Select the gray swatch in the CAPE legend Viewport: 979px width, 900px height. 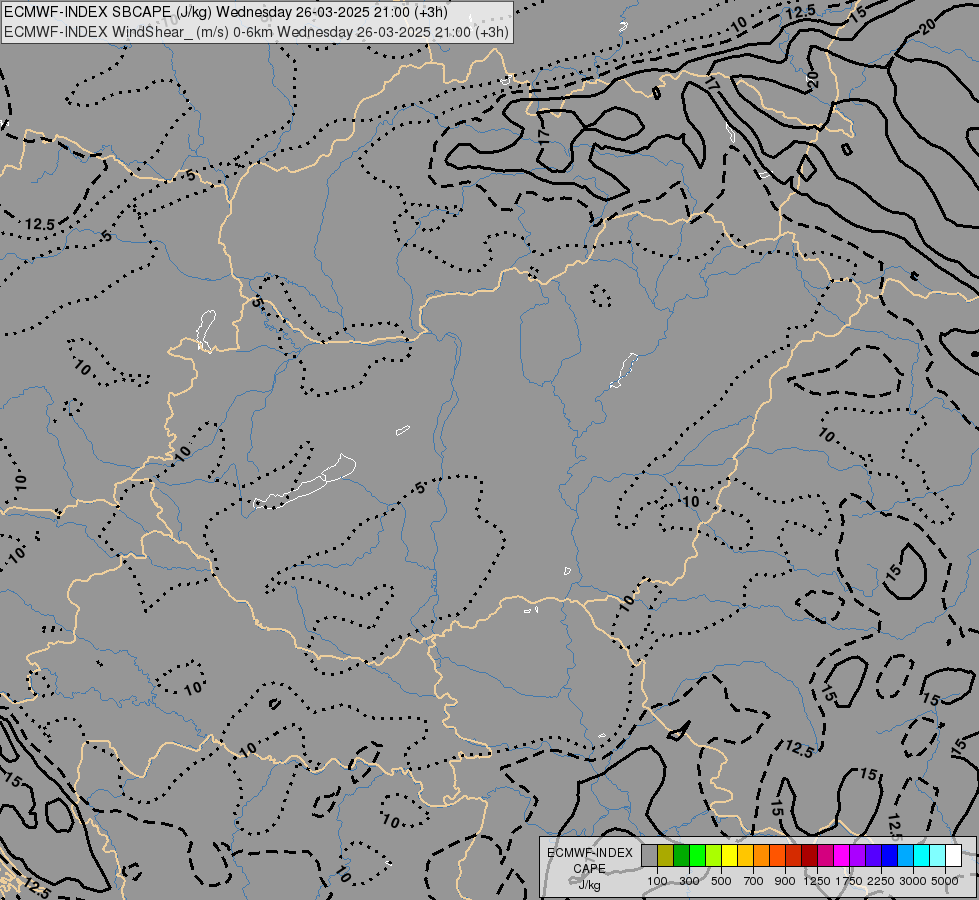[x=649, y=856]
